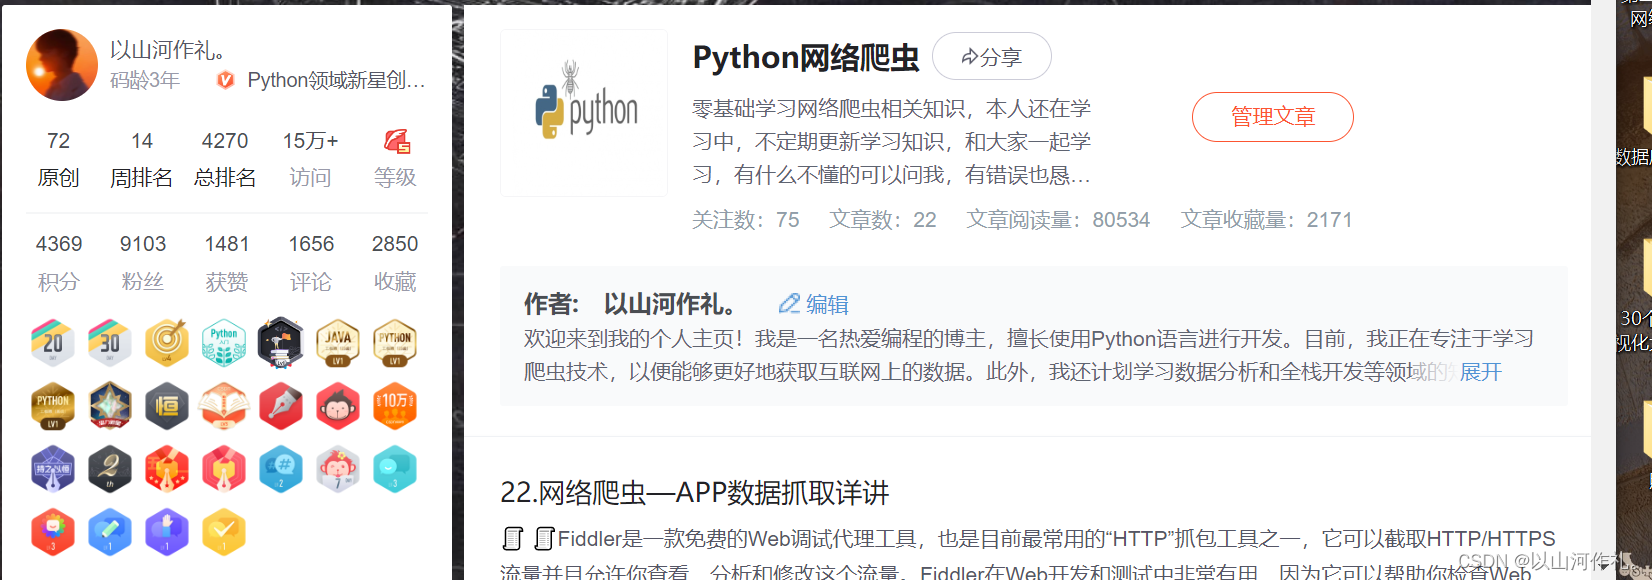The width and height of the screenshot is (1652, 580).
Task: Open the orange 10万 visits badge
Action: click(395, 406)
